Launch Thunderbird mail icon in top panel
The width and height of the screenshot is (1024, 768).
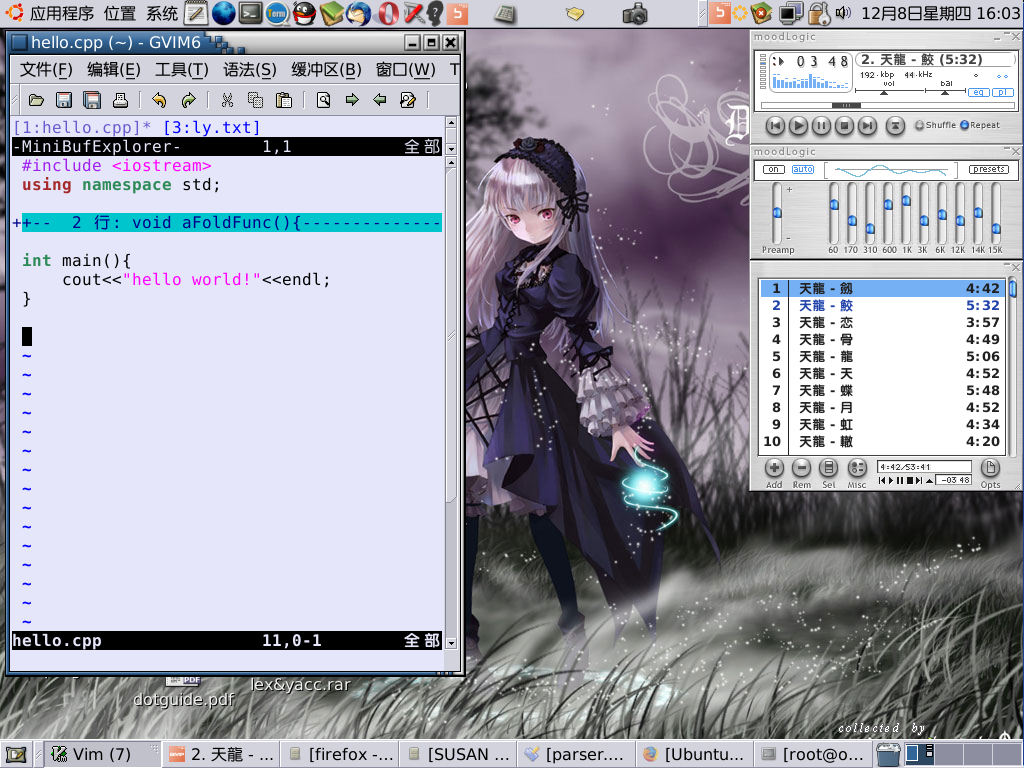coord(358,12)
